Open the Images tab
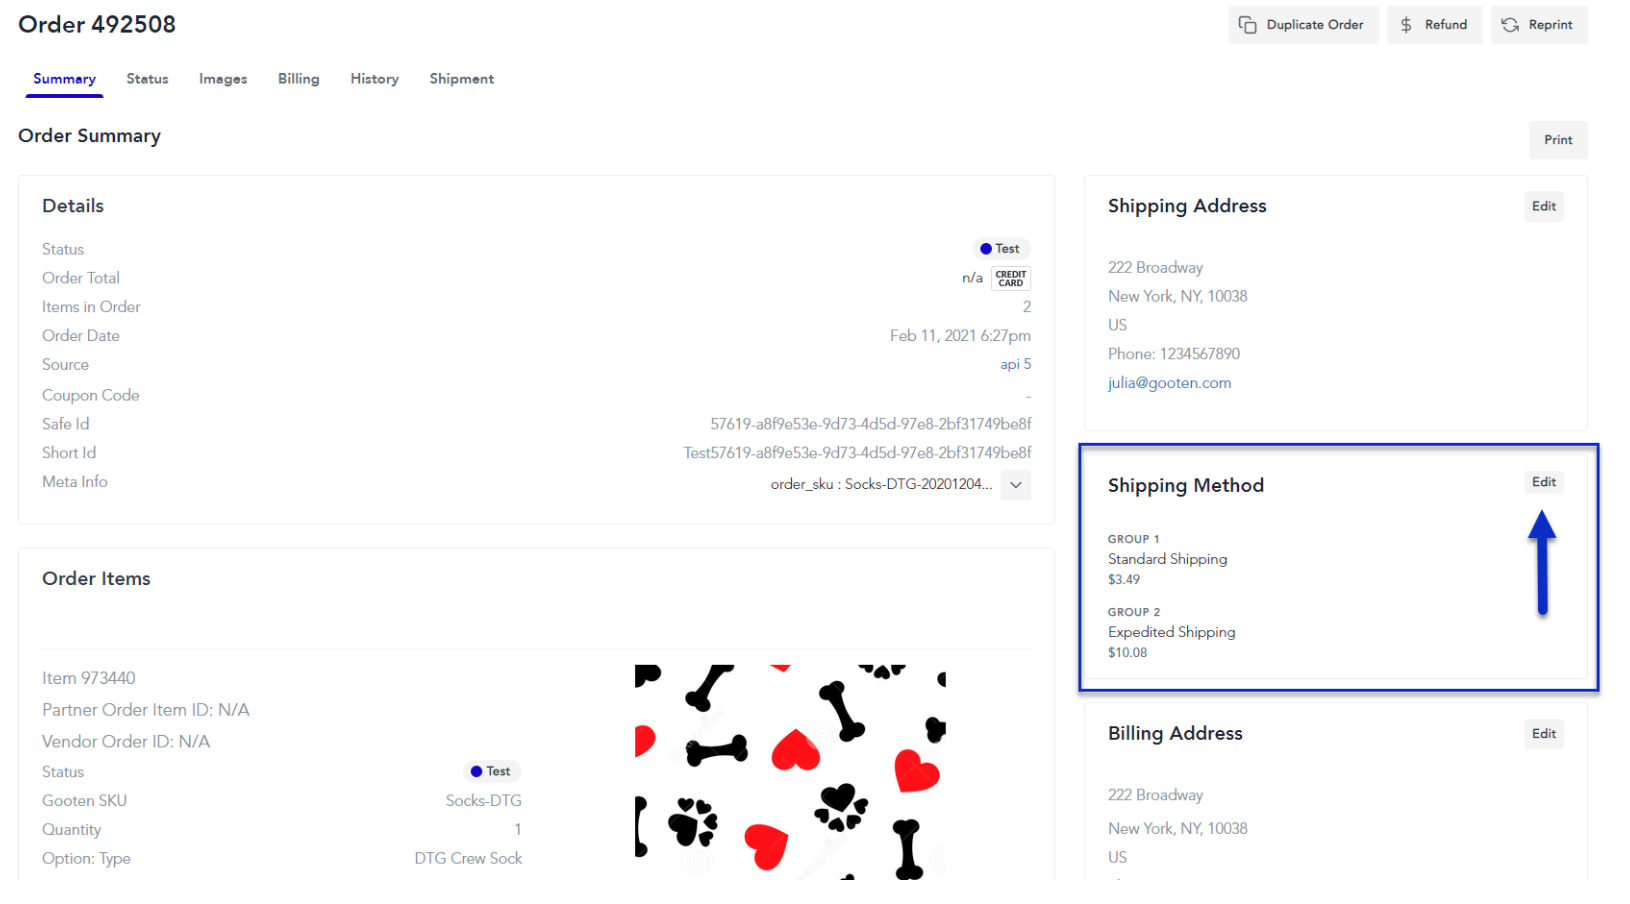The width and height of the screenshot is (1630, 904). pyautogui.click(x=223, y=79)
